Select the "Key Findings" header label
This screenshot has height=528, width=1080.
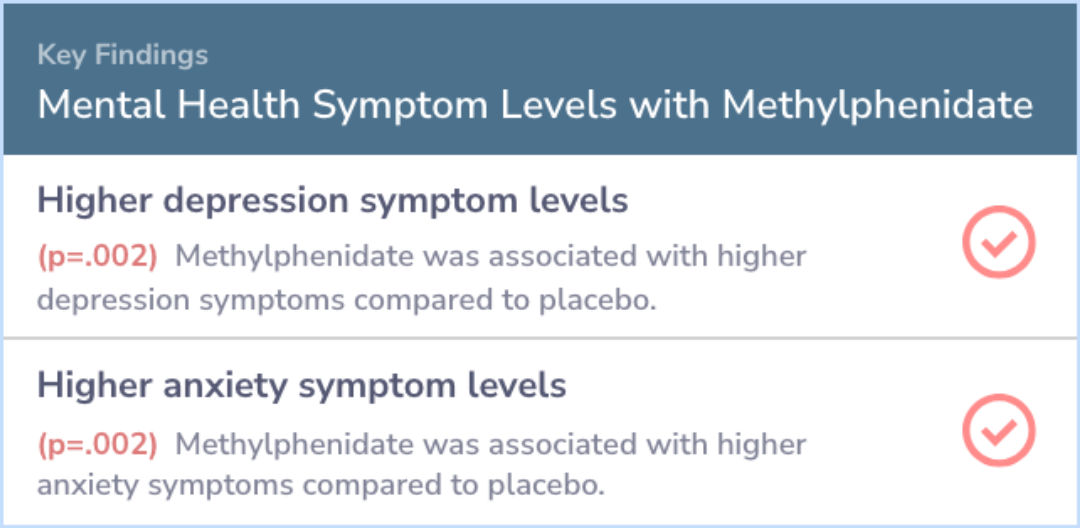[x=123, y=55]
